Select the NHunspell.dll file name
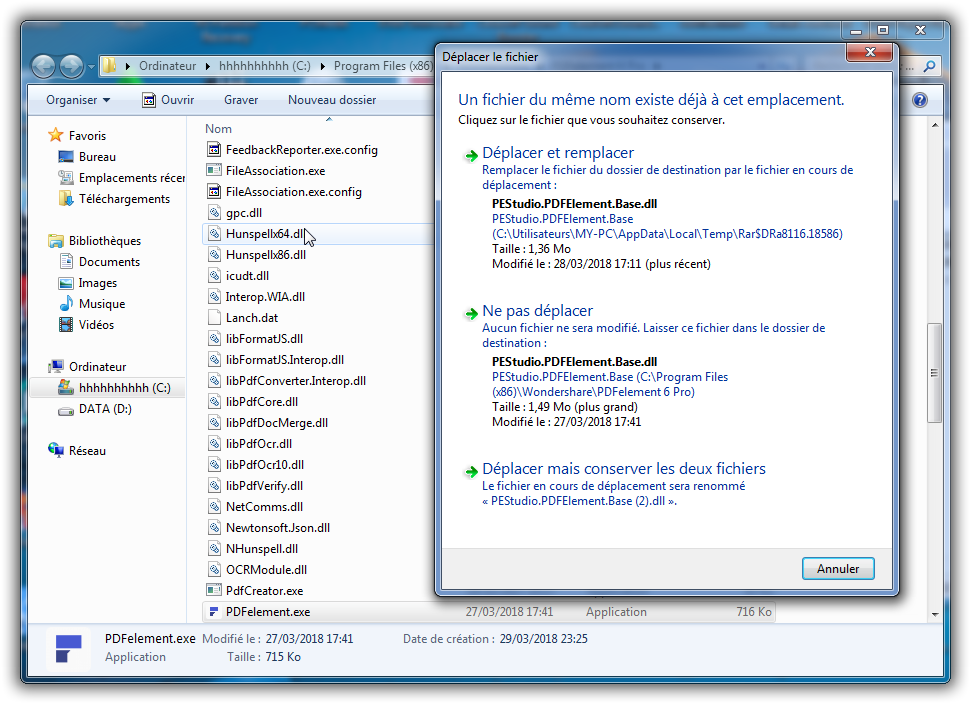This screenshot has width=971, height=704. click(x=262, y=549)
